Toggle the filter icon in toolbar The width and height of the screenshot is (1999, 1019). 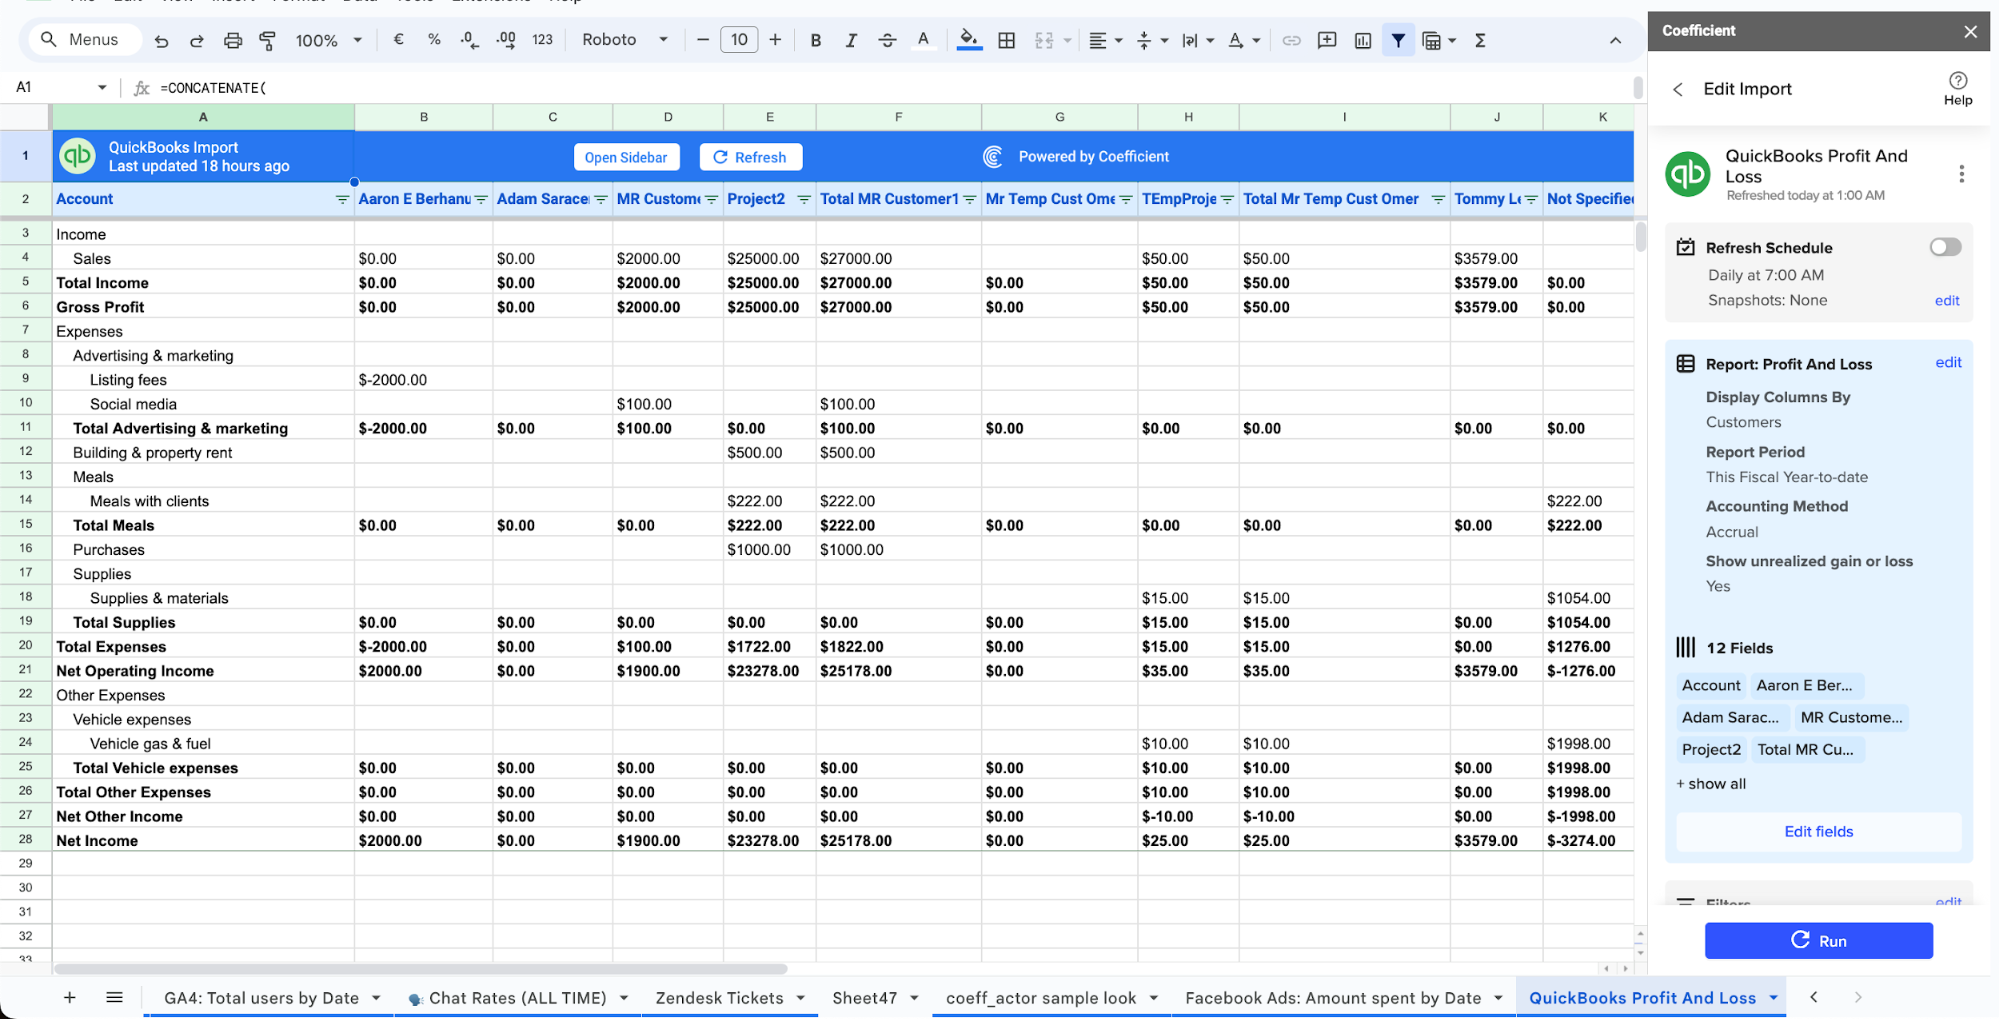[x=1398, y=40]
